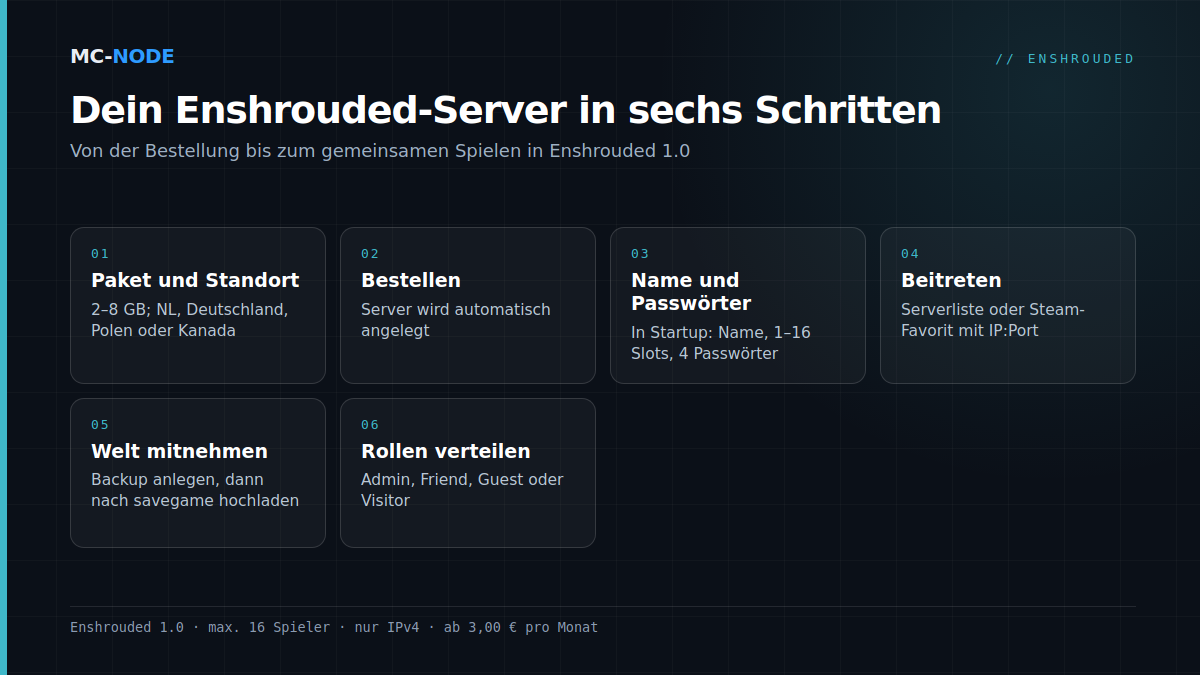Click the MC-NODE logo
Screen dimensions: 1200x675
click(x=122, y=57)
